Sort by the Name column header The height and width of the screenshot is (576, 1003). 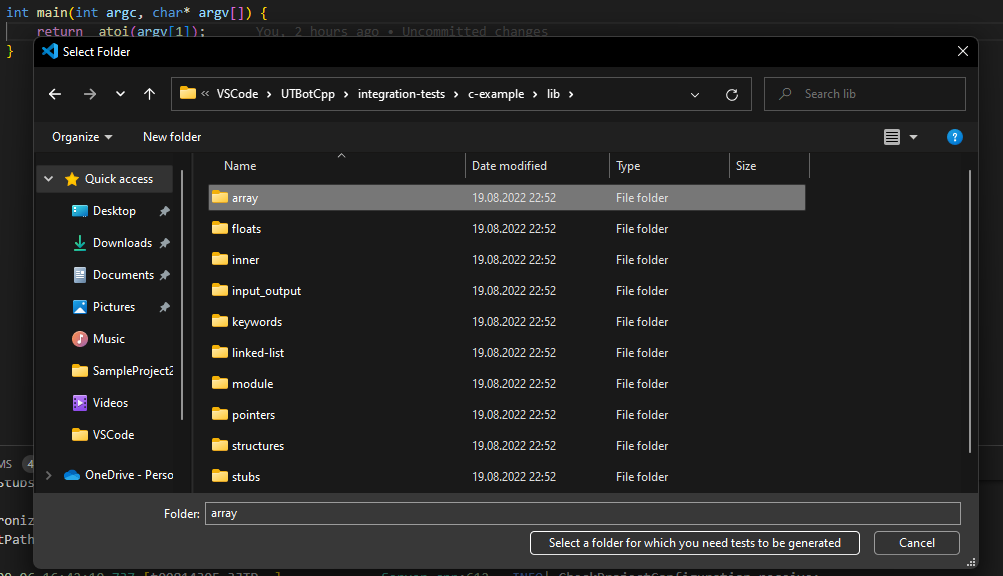coord(240,166)
